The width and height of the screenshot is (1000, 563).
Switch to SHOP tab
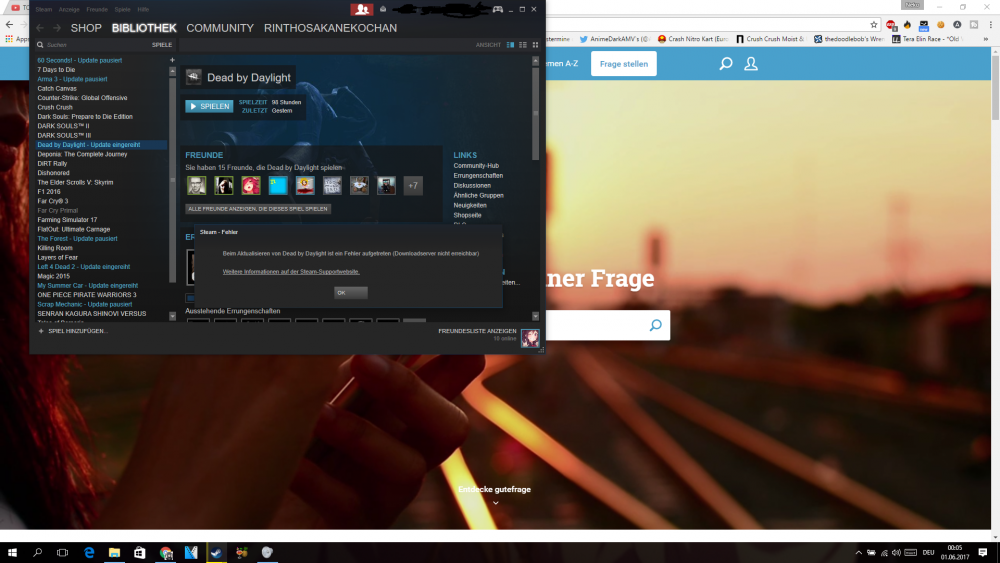pos(86,28)
